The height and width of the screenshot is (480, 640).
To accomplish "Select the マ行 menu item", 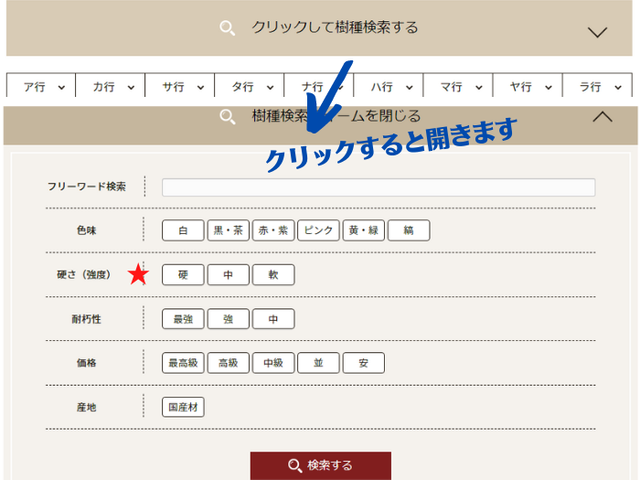I will click(x=458, y=87).
